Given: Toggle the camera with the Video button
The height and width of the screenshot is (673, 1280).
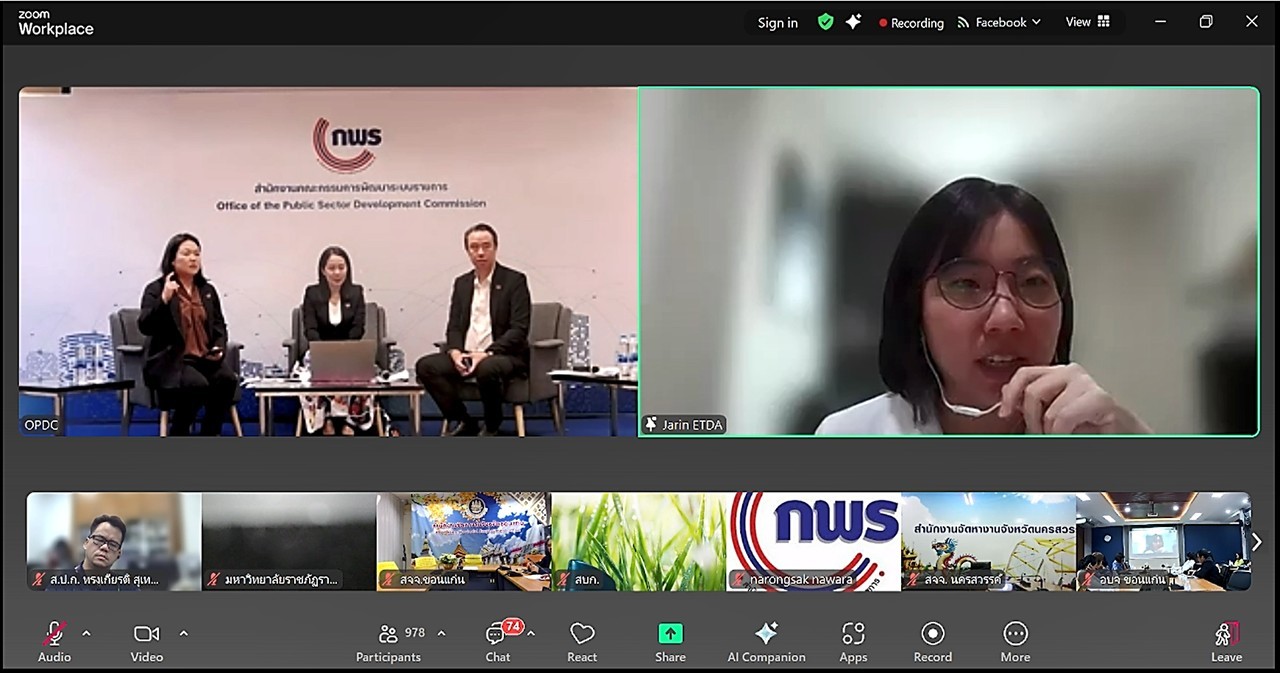Looking at the screenshot, I should click(x=147, y=642).
